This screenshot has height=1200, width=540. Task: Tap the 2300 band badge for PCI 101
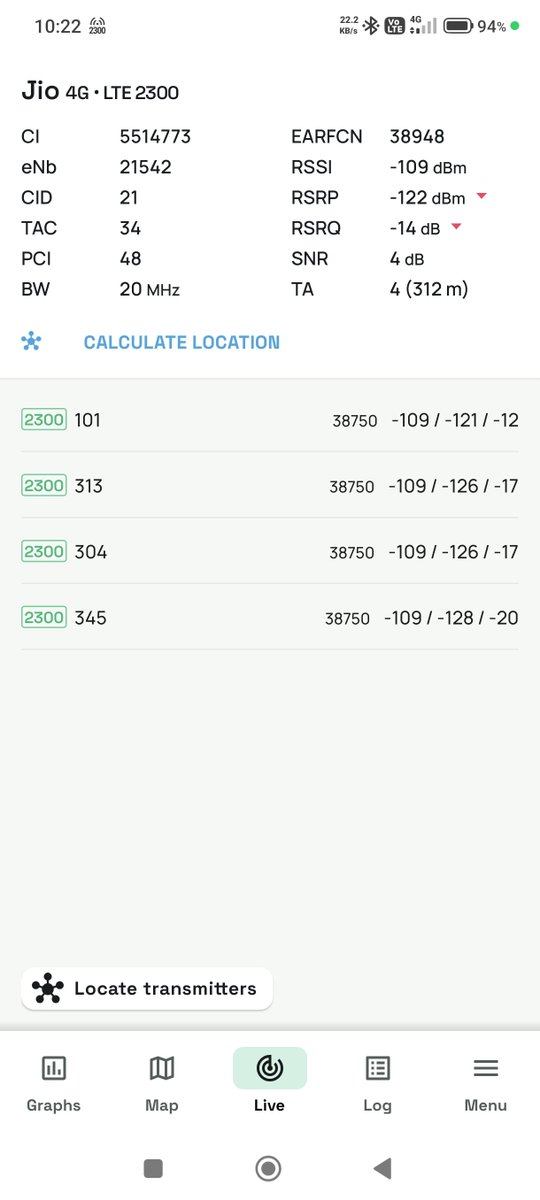44,420
